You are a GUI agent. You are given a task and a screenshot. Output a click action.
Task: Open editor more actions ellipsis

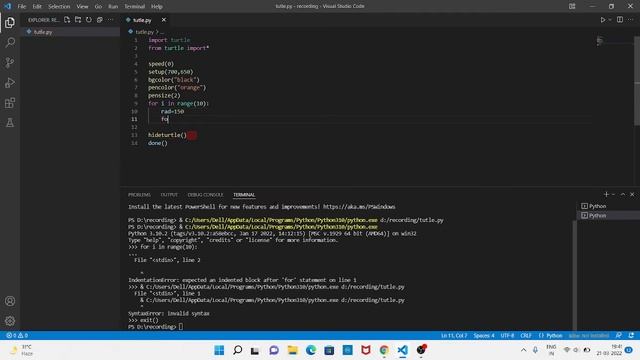pos(631,20)
